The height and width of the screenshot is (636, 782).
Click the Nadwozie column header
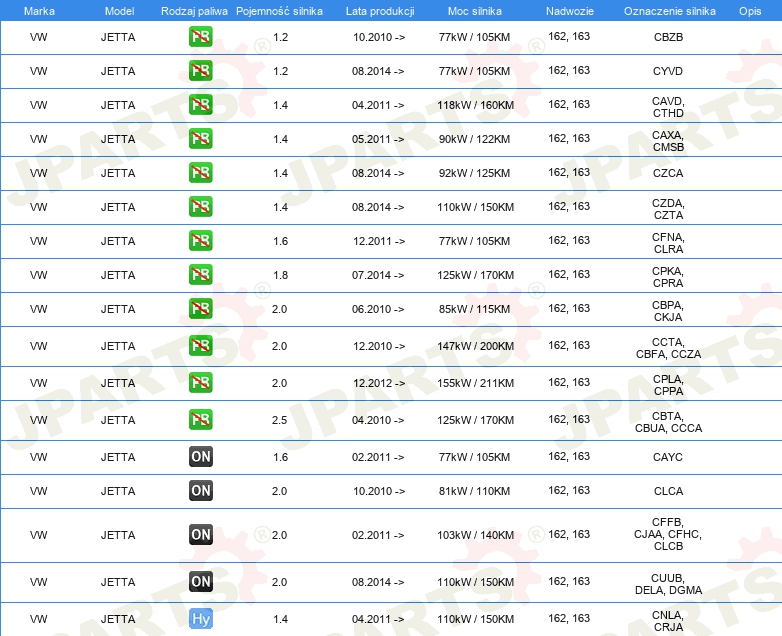(x=570, y=11)
